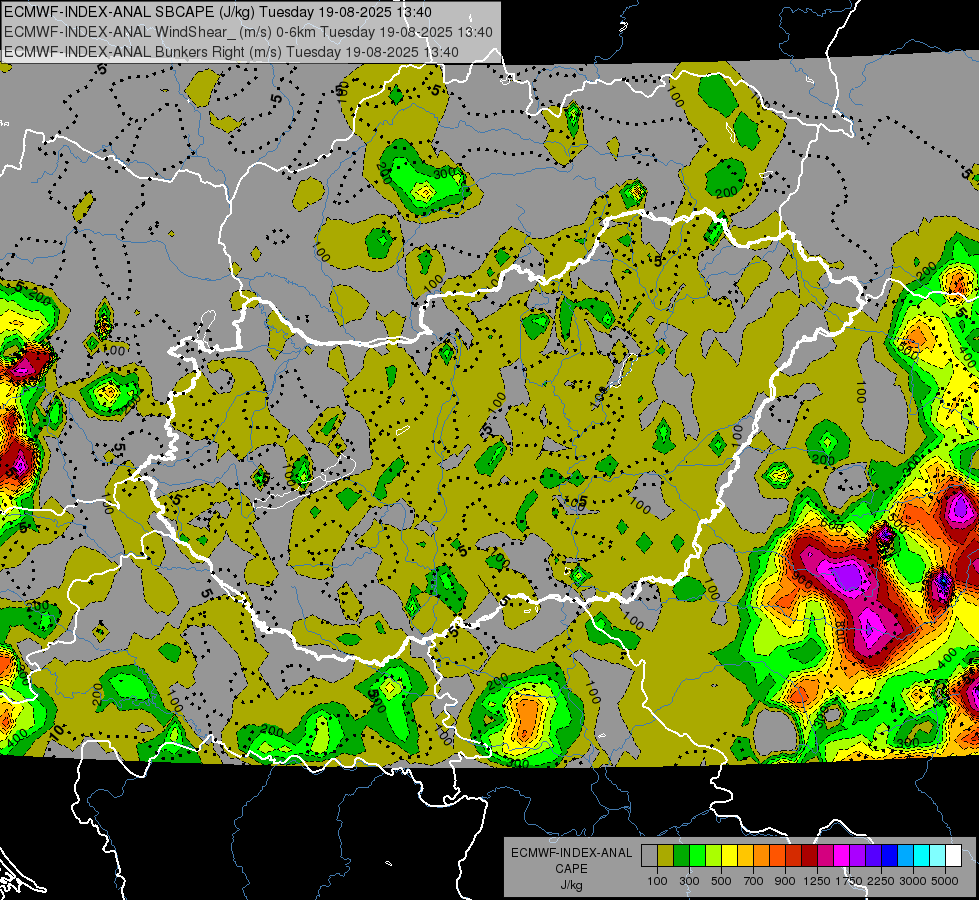
Task: Click the olive swatch right of the 100 tick
Action: pos(666,855)
